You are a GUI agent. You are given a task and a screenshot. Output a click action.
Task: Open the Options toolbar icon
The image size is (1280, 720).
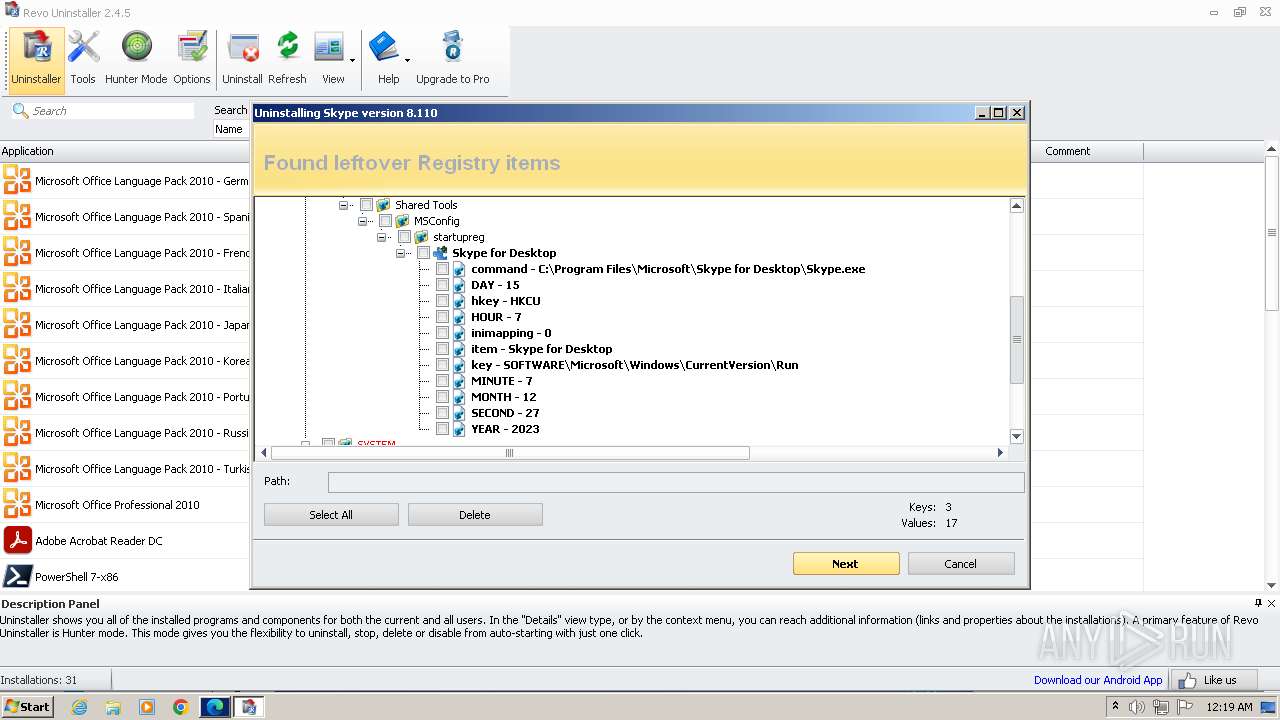(191, 58)
